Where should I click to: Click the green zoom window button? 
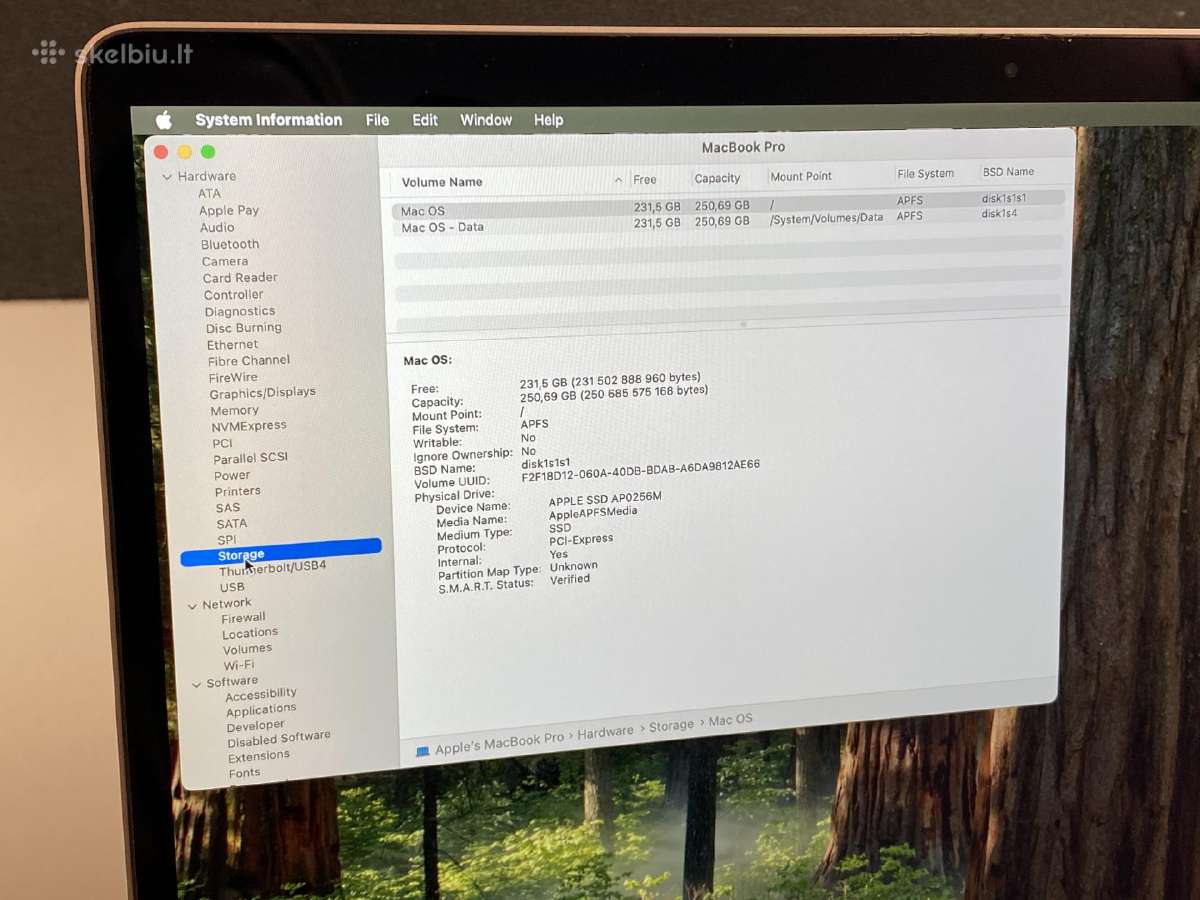[x=208, y=152]
